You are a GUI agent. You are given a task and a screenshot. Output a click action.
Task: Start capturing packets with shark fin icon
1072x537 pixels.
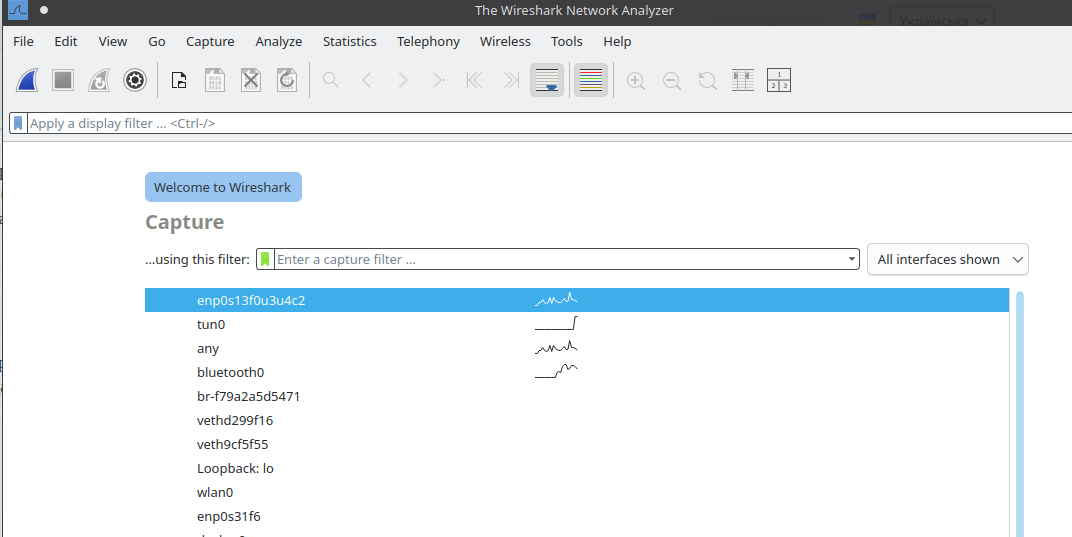27,81
